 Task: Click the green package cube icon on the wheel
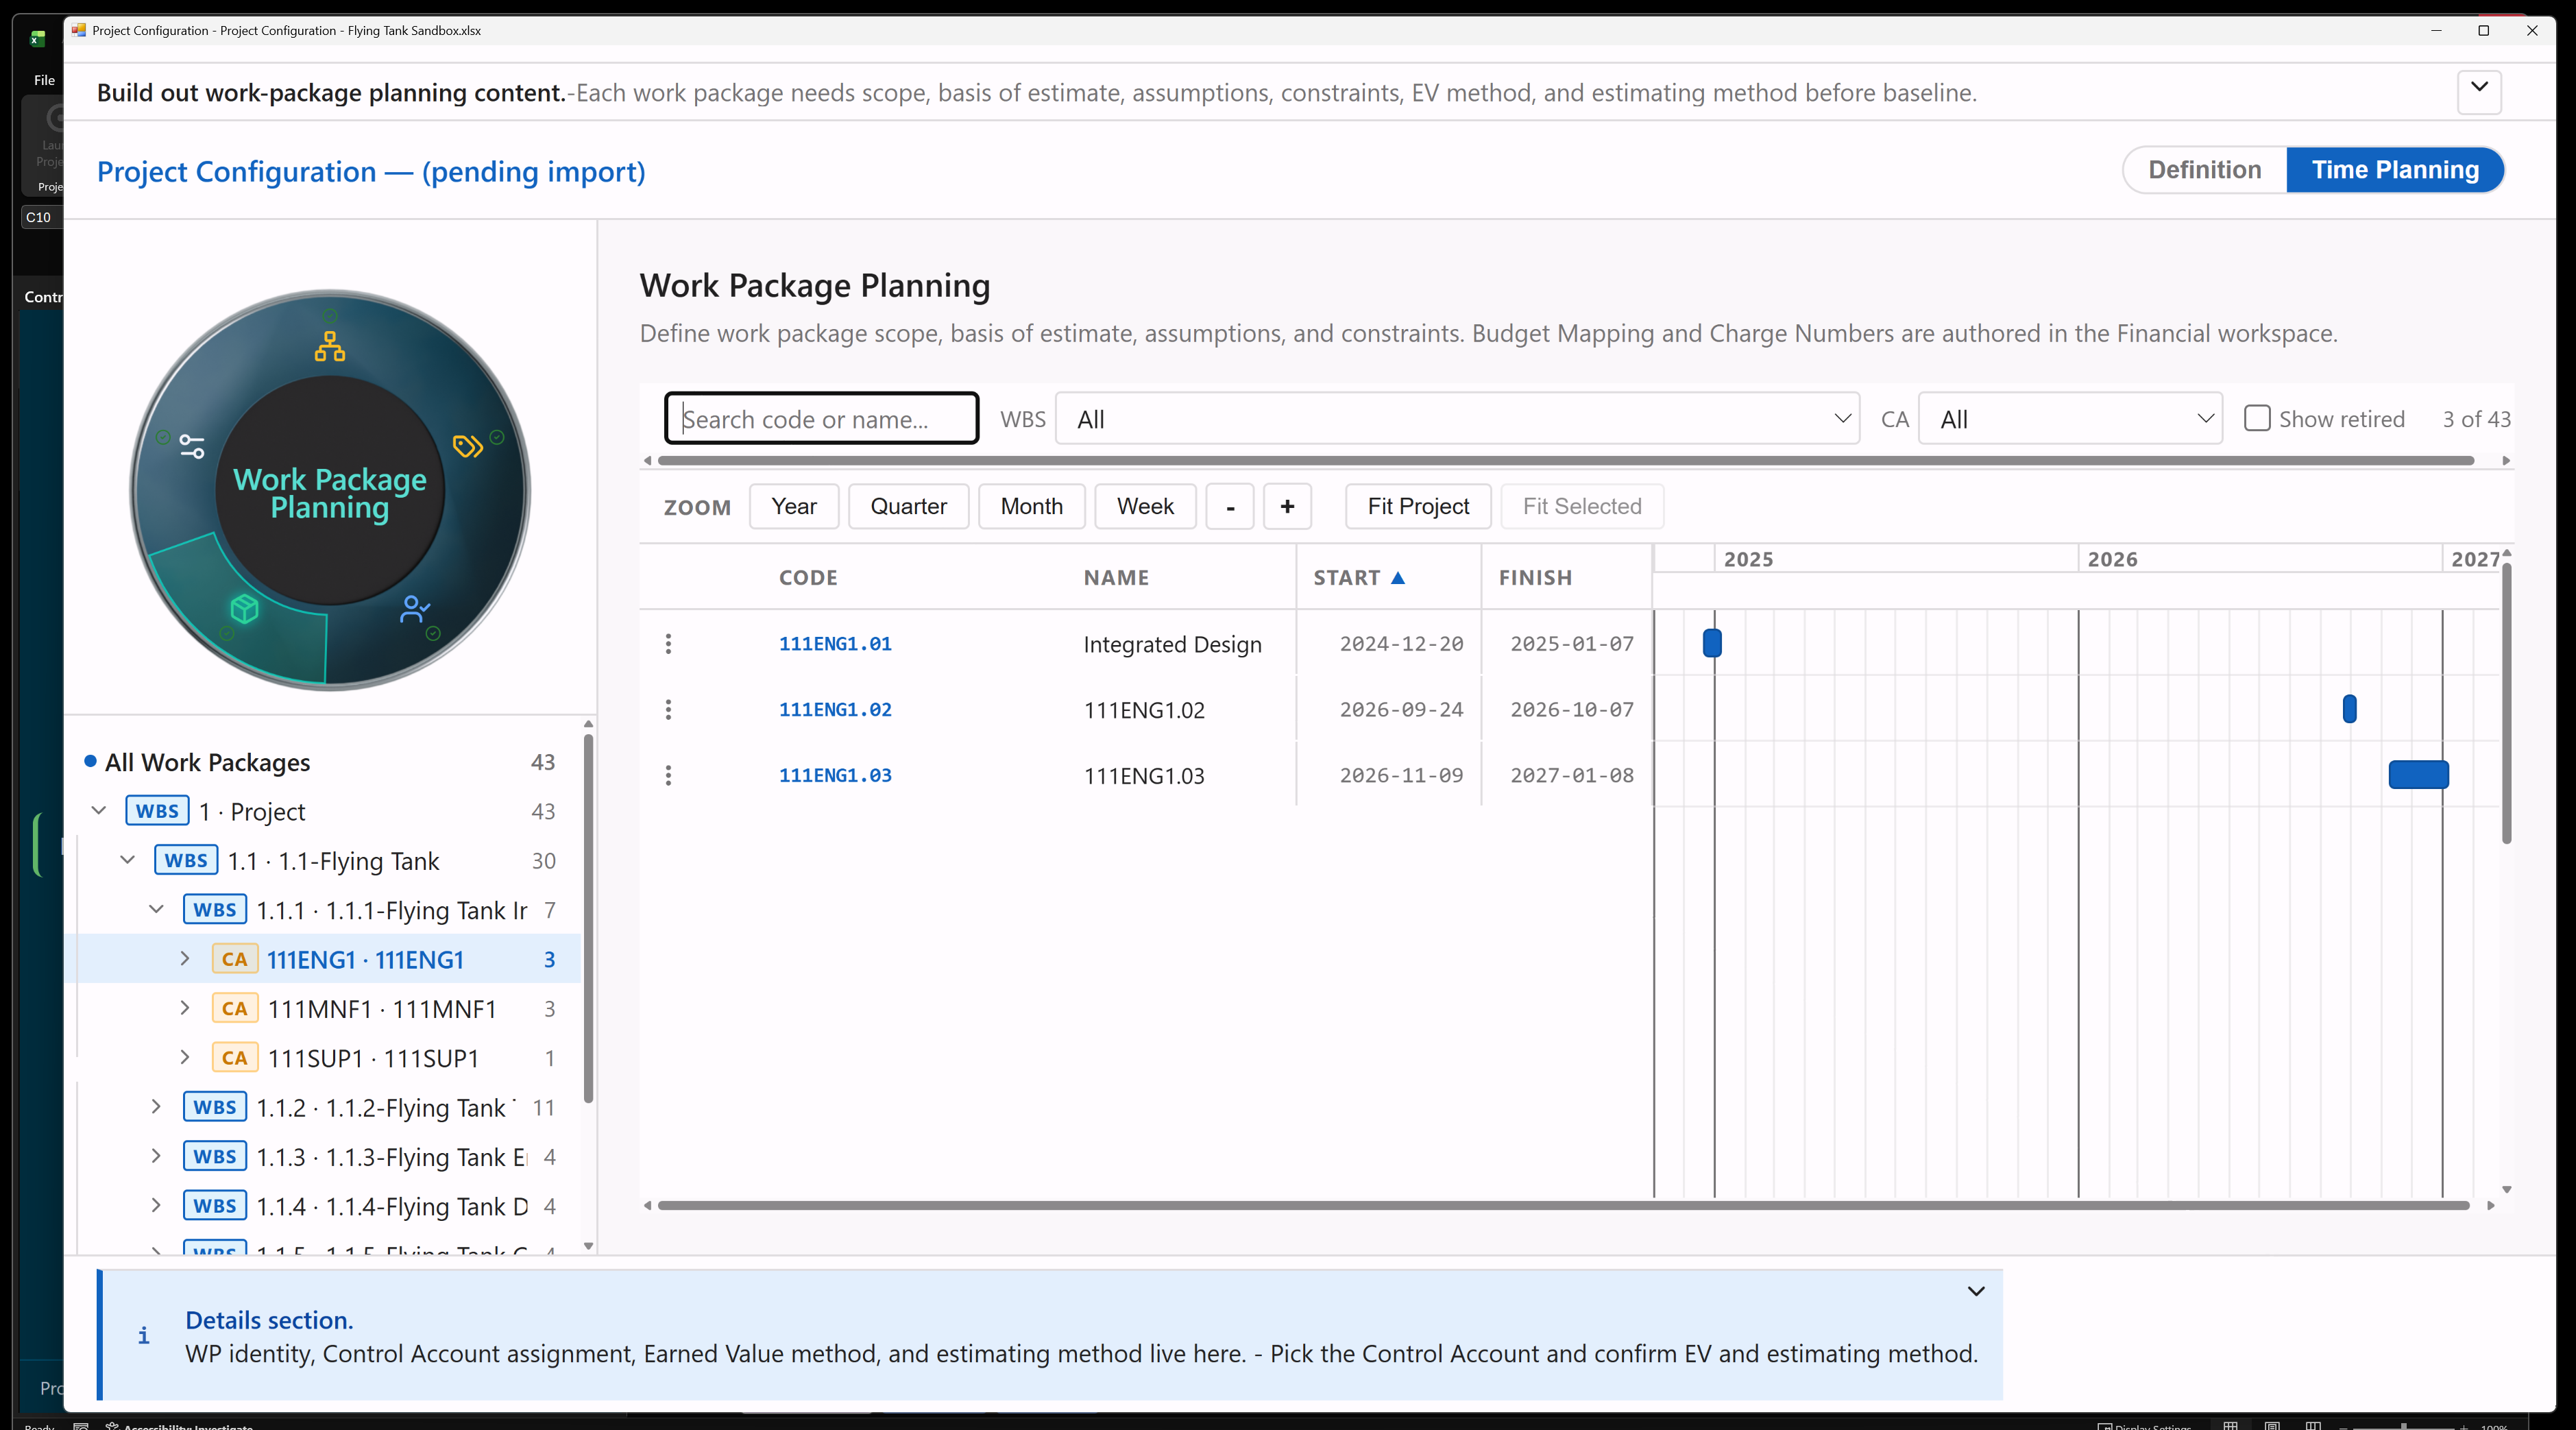tap(245, 608)
